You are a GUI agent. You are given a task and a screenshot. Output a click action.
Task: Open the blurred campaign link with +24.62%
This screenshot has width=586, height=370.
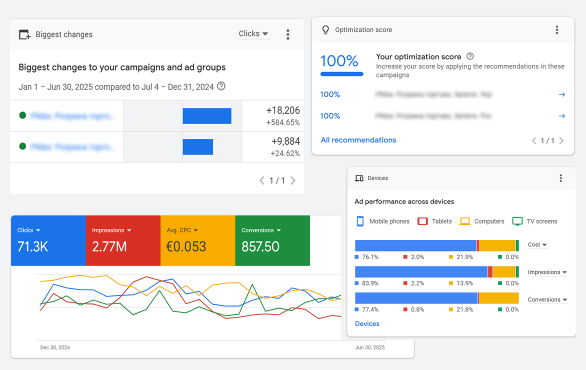point(73,147)
